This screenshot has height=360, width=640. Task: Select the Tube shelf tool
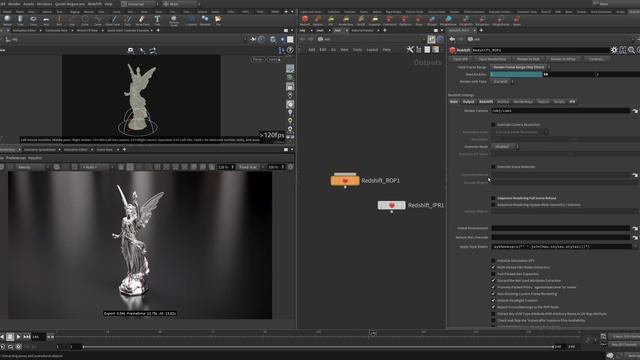point(20,20)
